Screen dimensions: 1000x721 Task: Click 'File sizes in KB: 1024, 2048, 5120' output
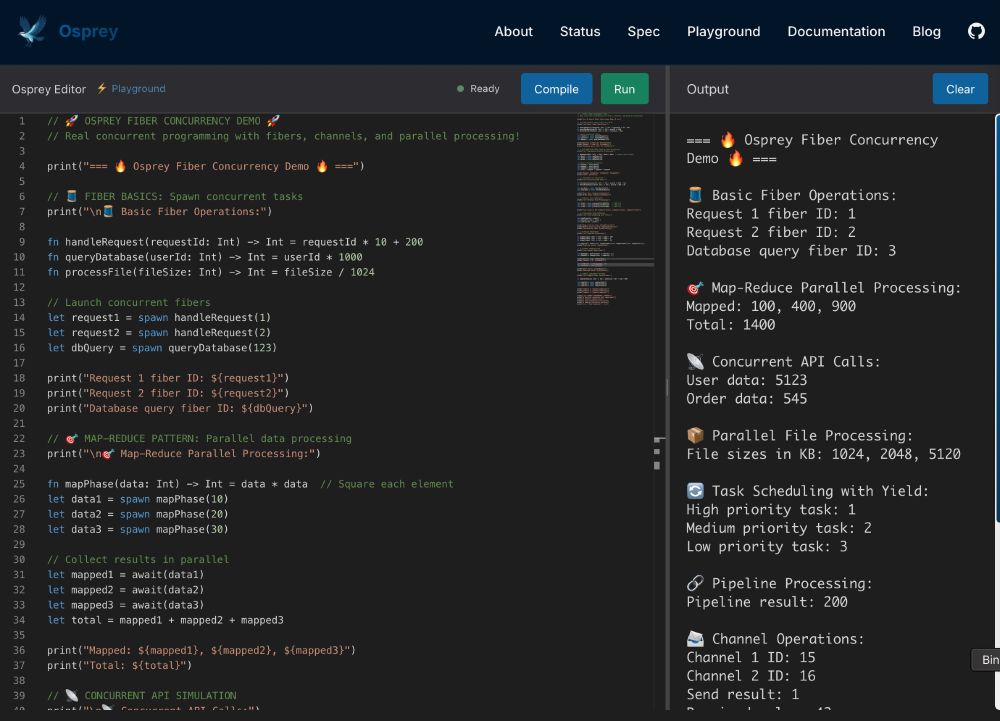coord(823,454)
